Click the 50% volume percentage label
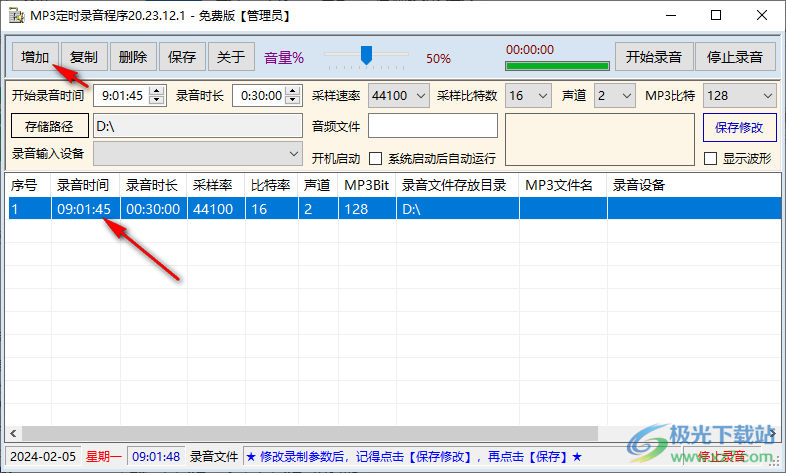The width and height of the screenshot is (786, 473). 439,59
